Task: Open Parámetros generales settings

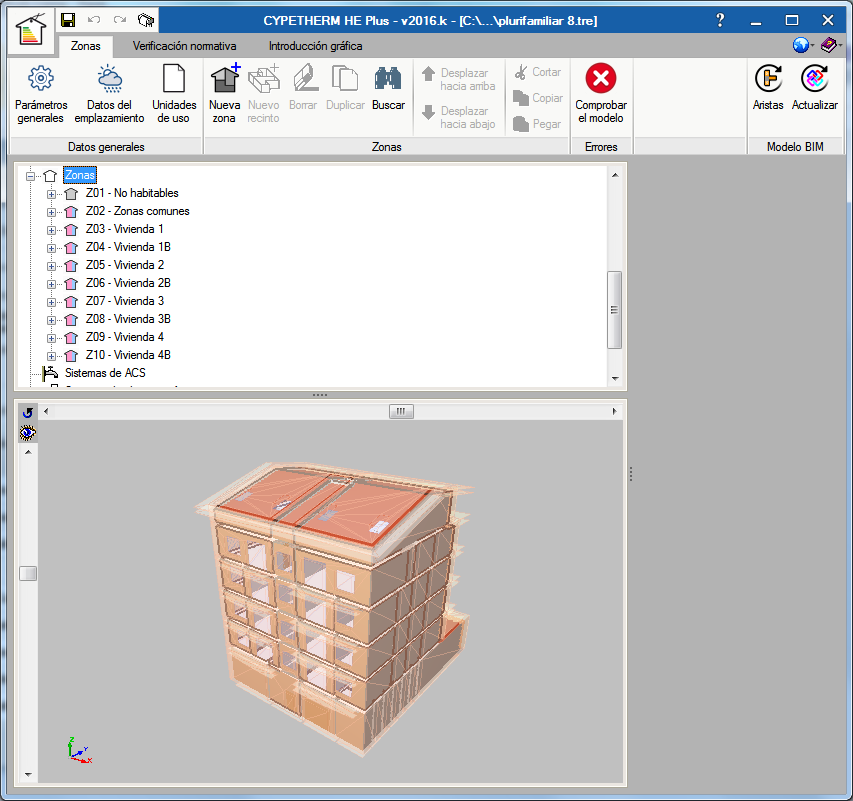Action: (x=41, y=95)
